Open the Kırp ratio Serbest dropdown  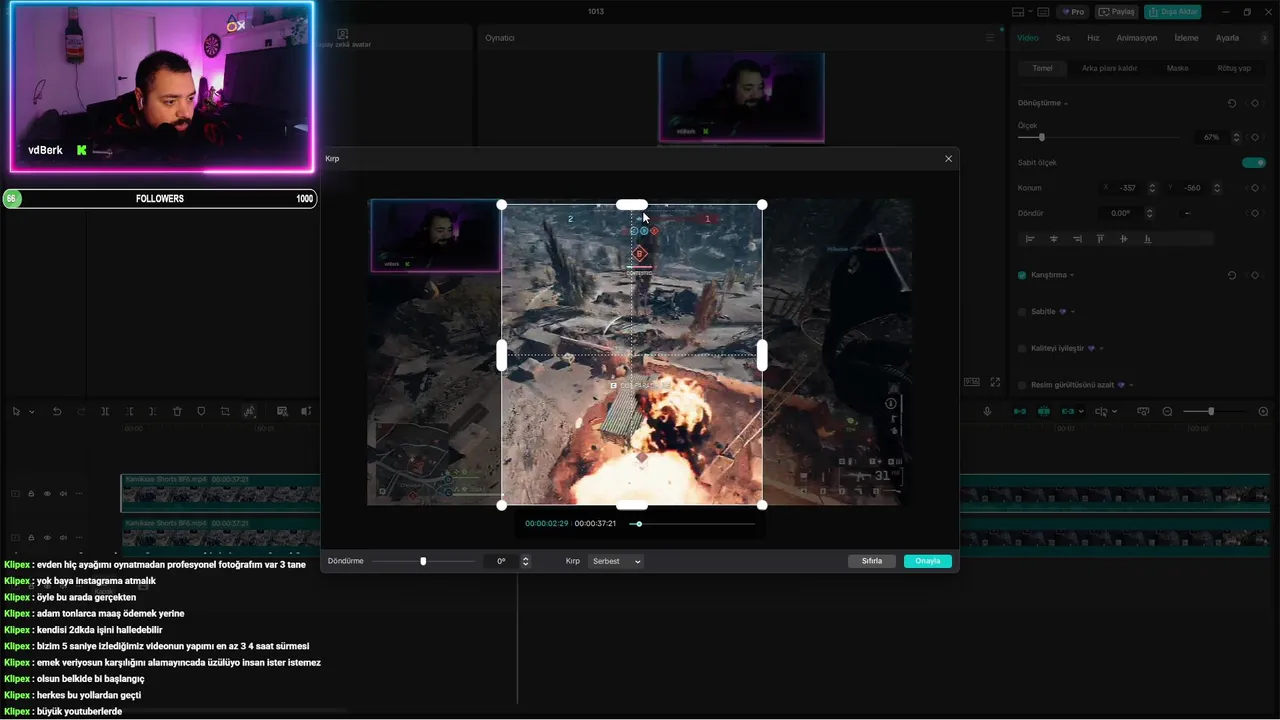click(x=616, y=561)
